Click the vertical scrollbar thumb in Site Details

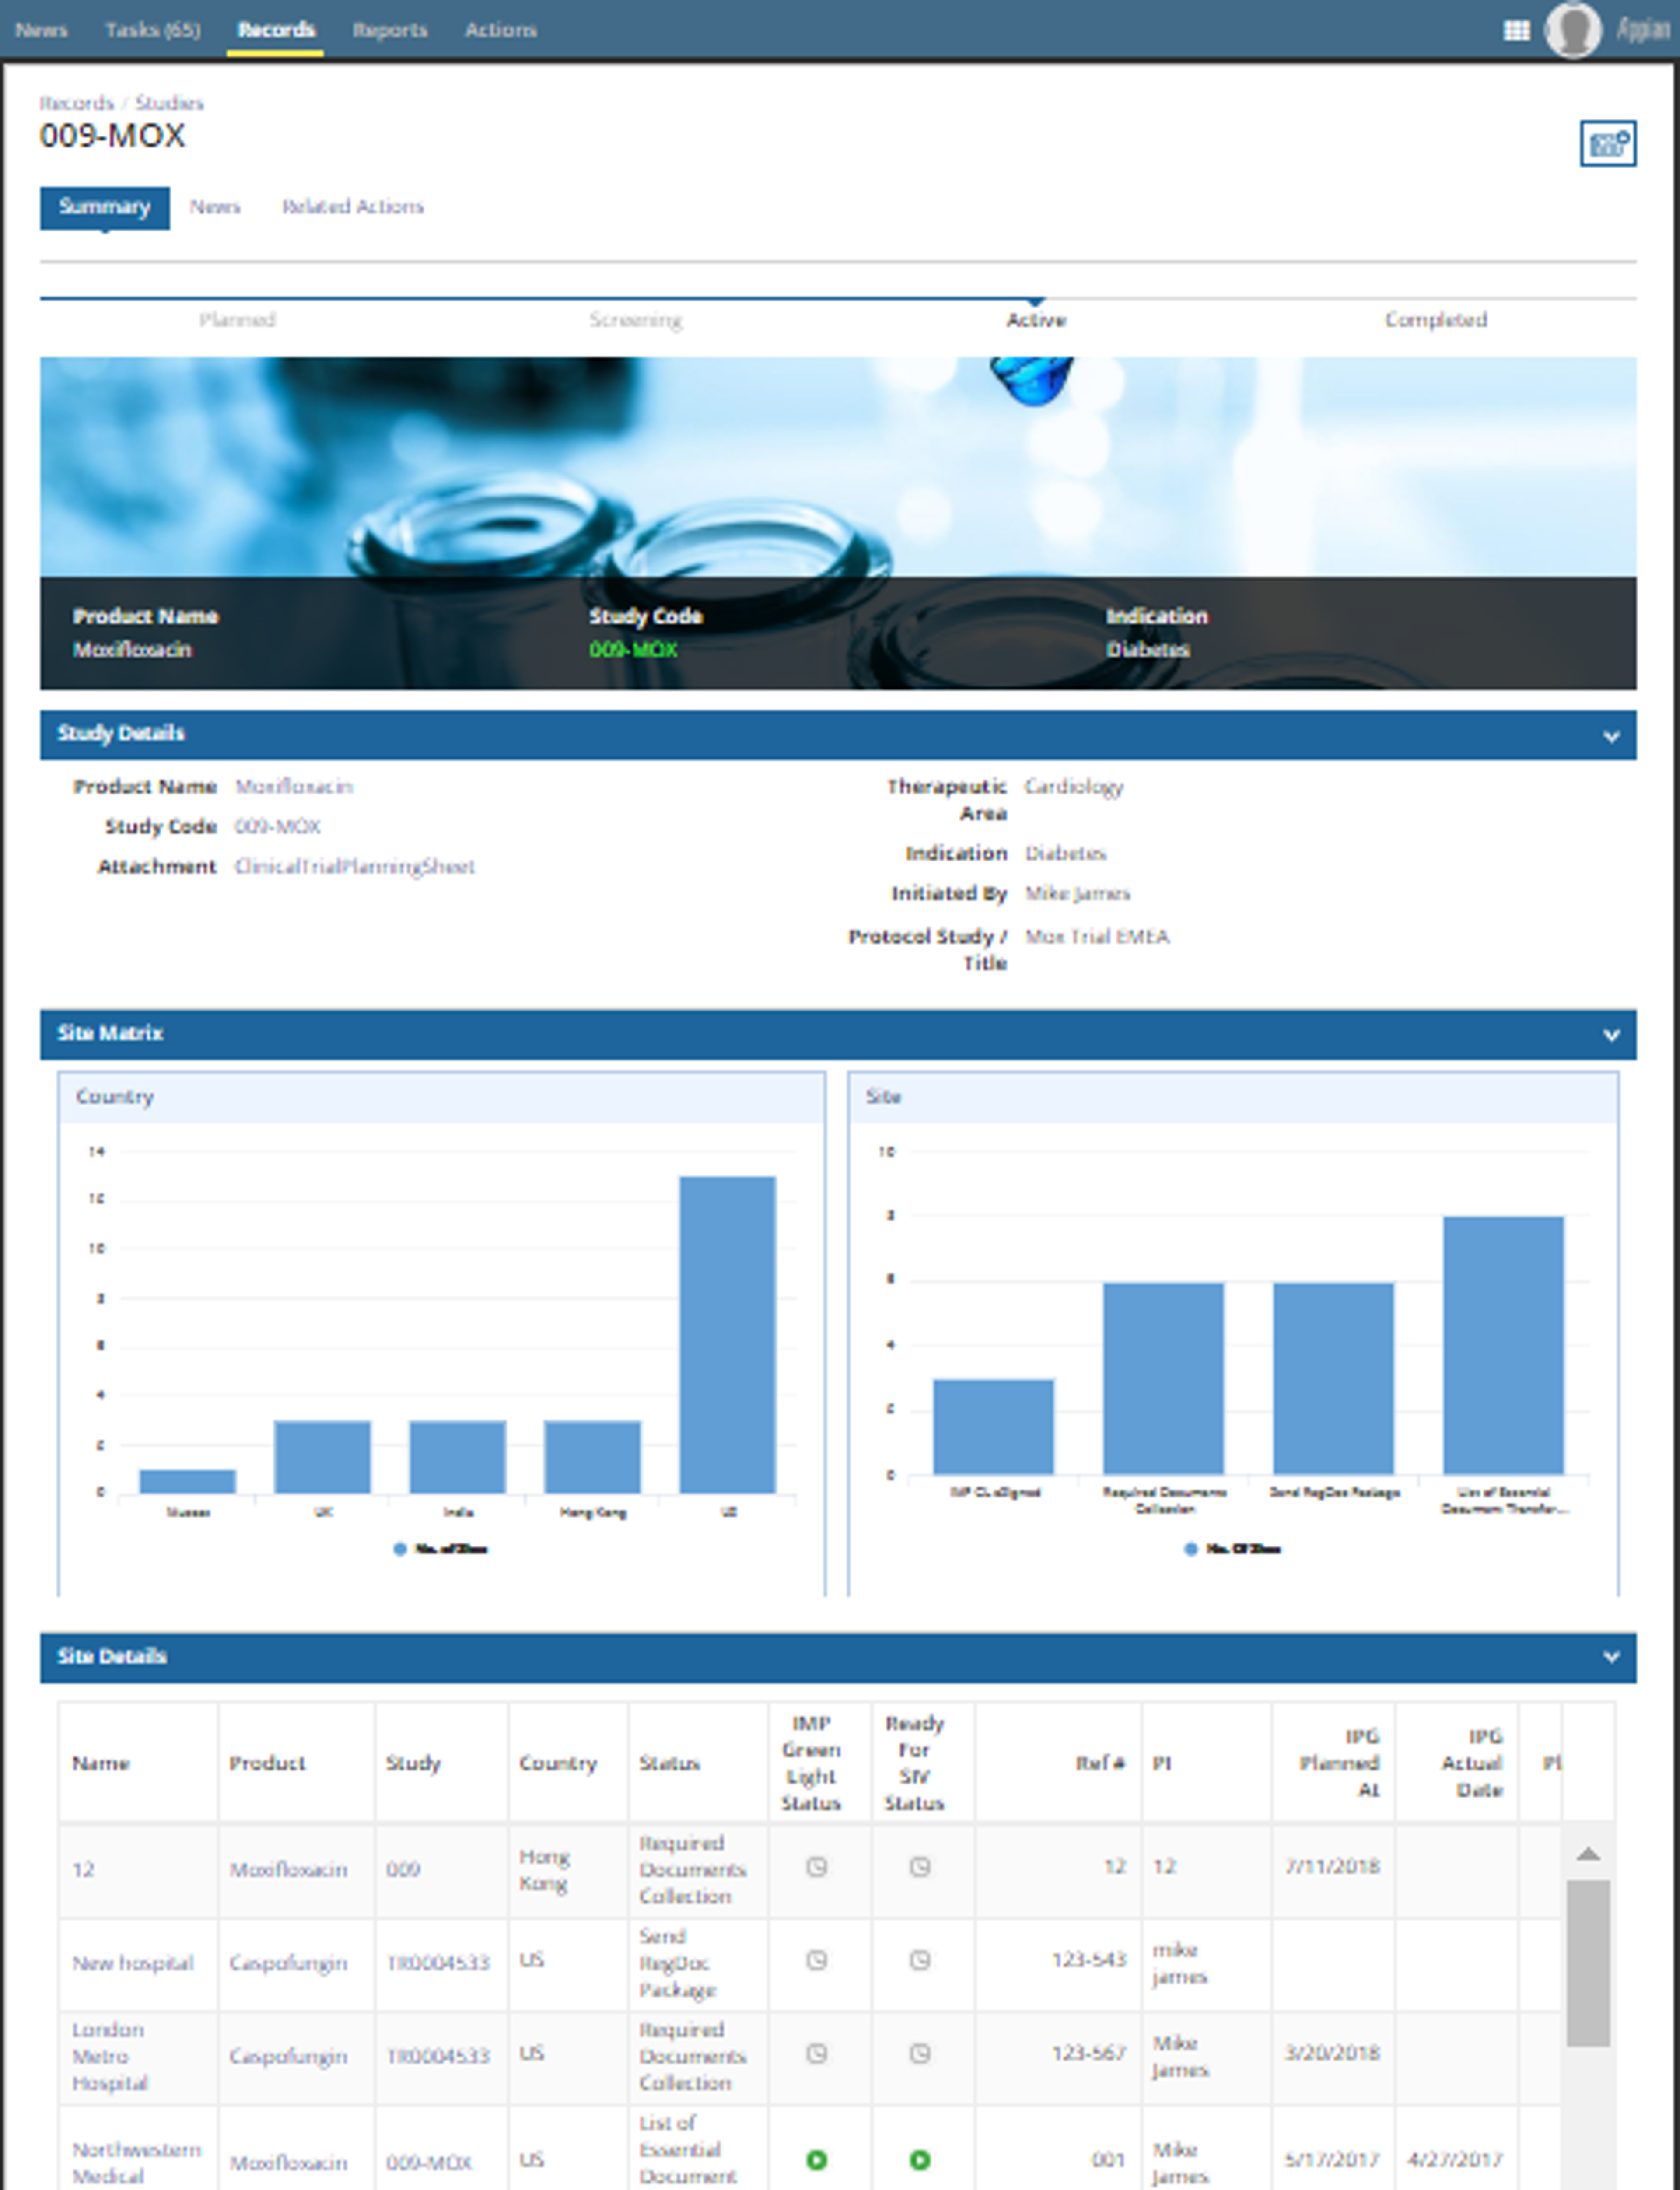[1588, 1963]
